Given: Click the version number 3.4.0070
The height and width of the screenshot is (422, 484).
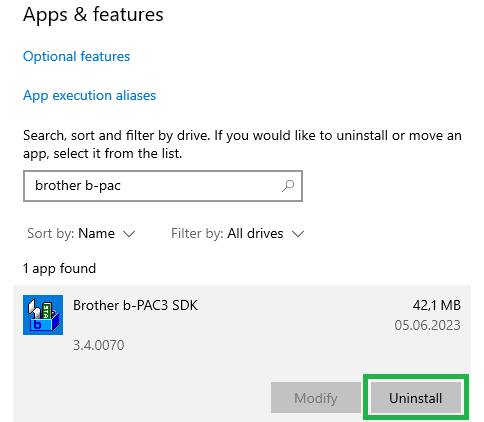Looking at the screenshot, I should click(99, 345).
